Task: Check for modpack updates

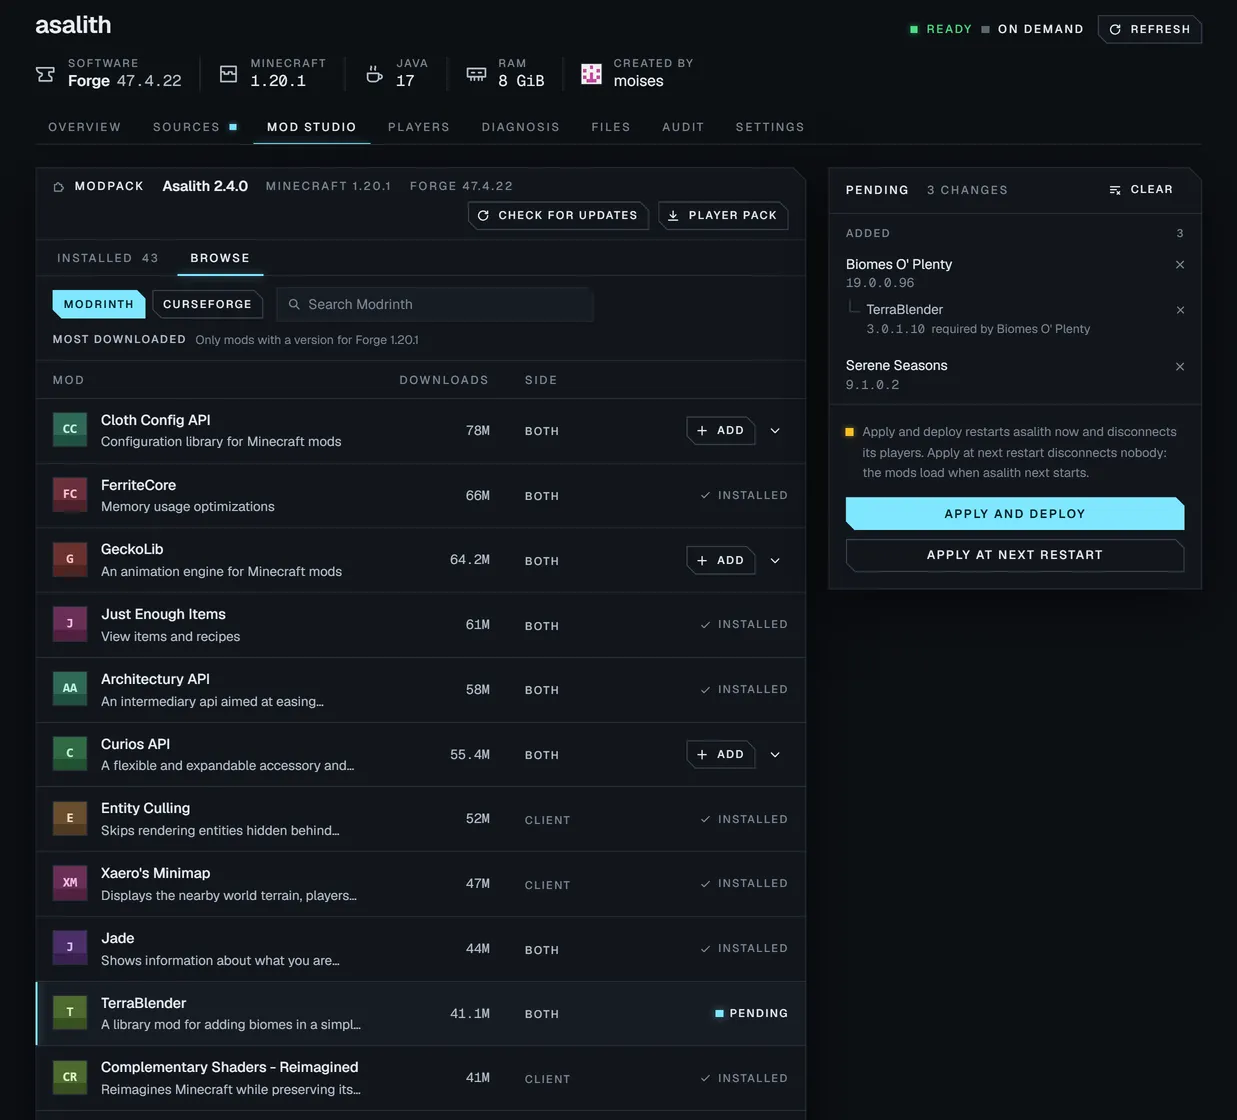Action: pos(558,215)
